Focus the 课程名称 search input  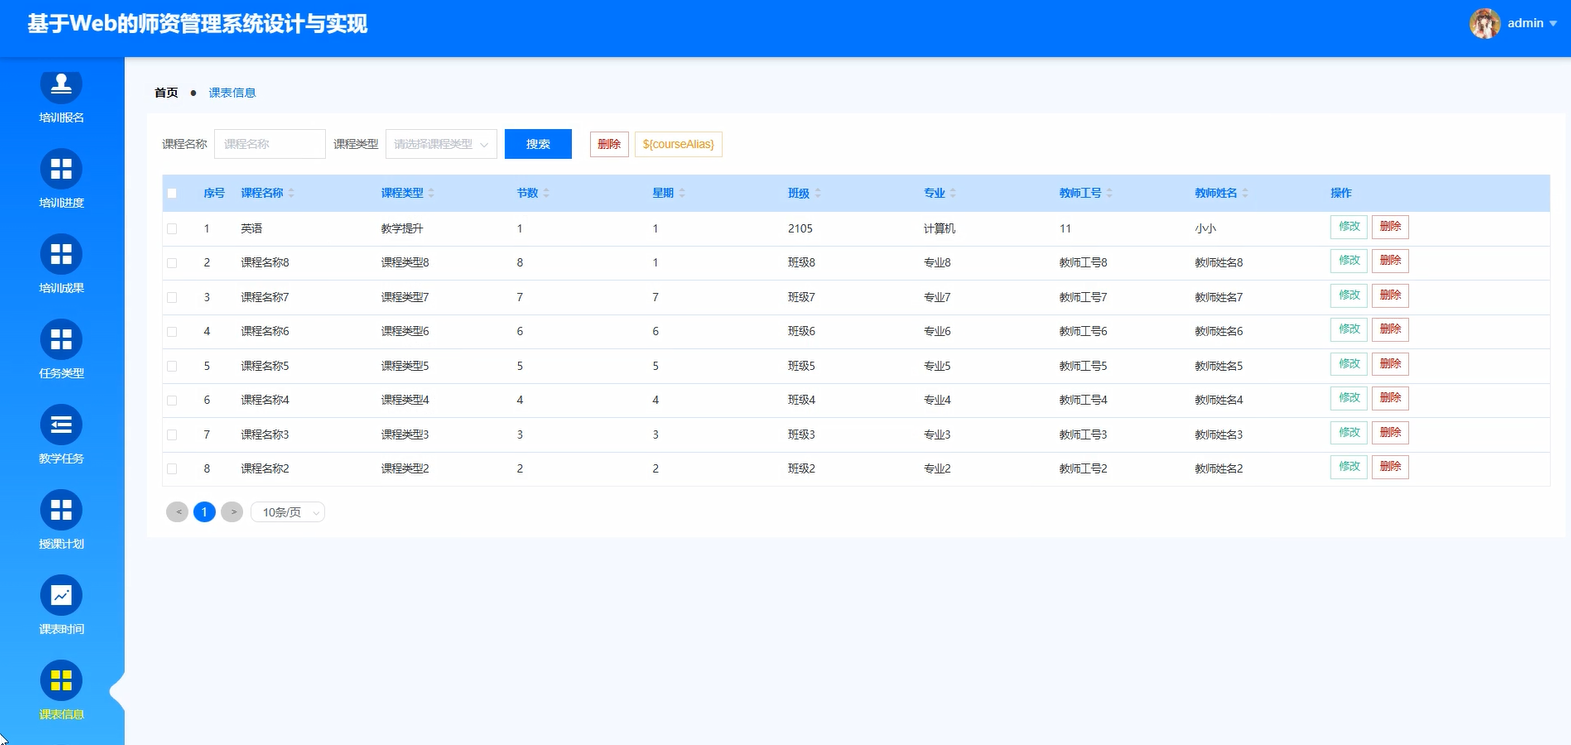tap(270, 144)
